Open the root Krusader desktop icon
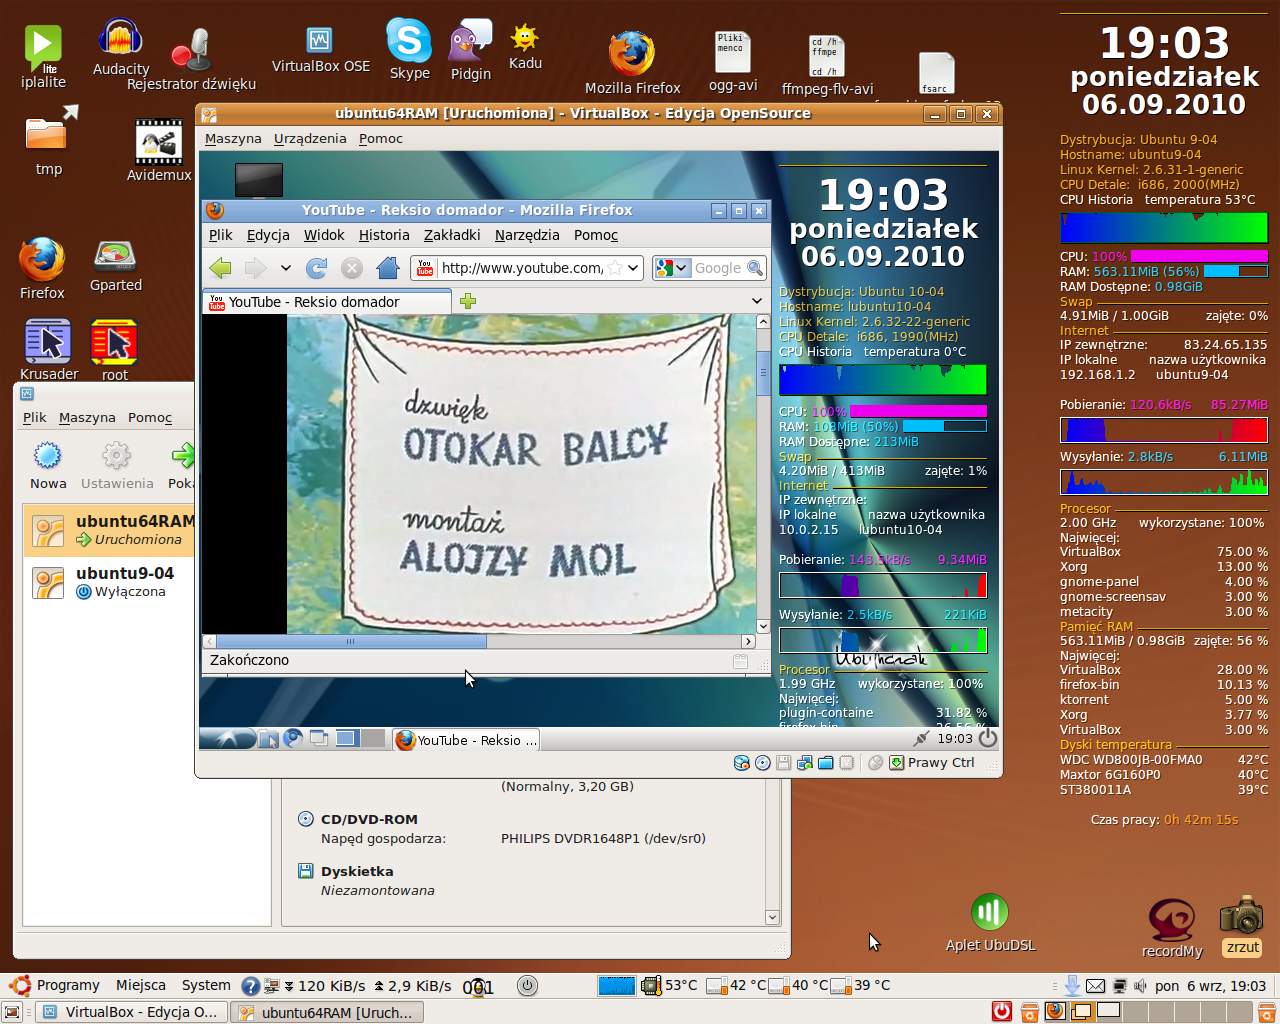Image resolution: width=1280 pixels, height=1024 pixels. pos(115,349)
